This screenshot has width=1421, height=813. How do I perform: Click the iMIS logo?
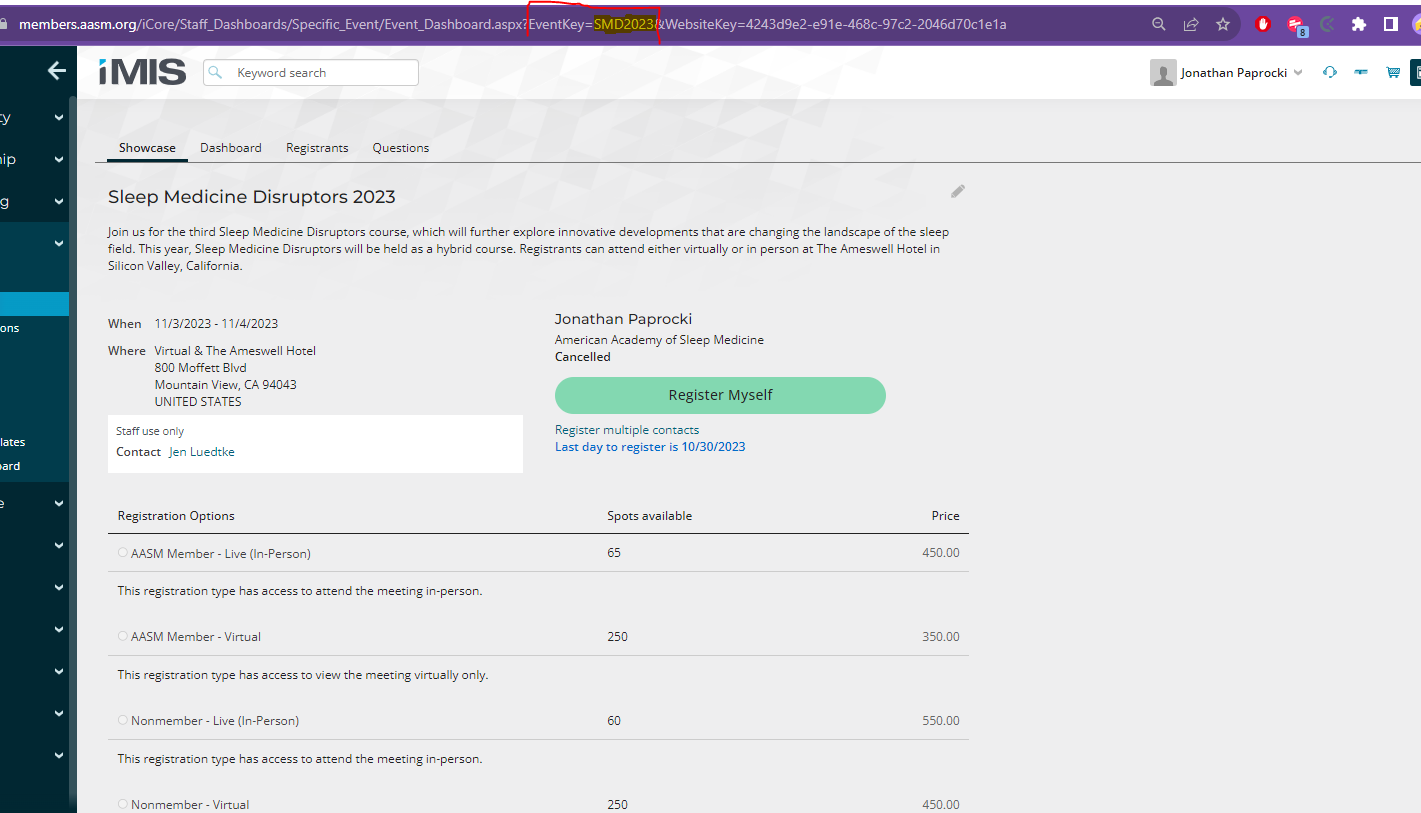pos(142,72)
